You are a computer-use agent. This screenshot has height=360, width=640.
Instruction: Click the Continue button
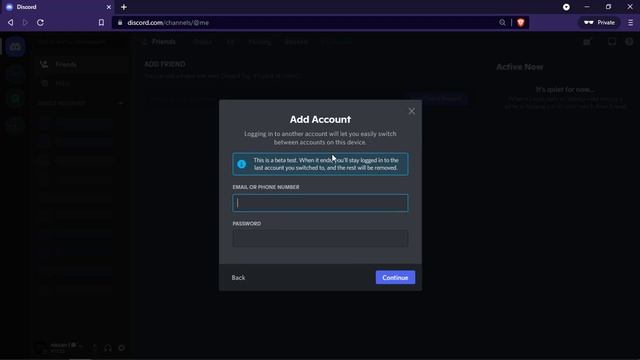click(x=395, y=278)
